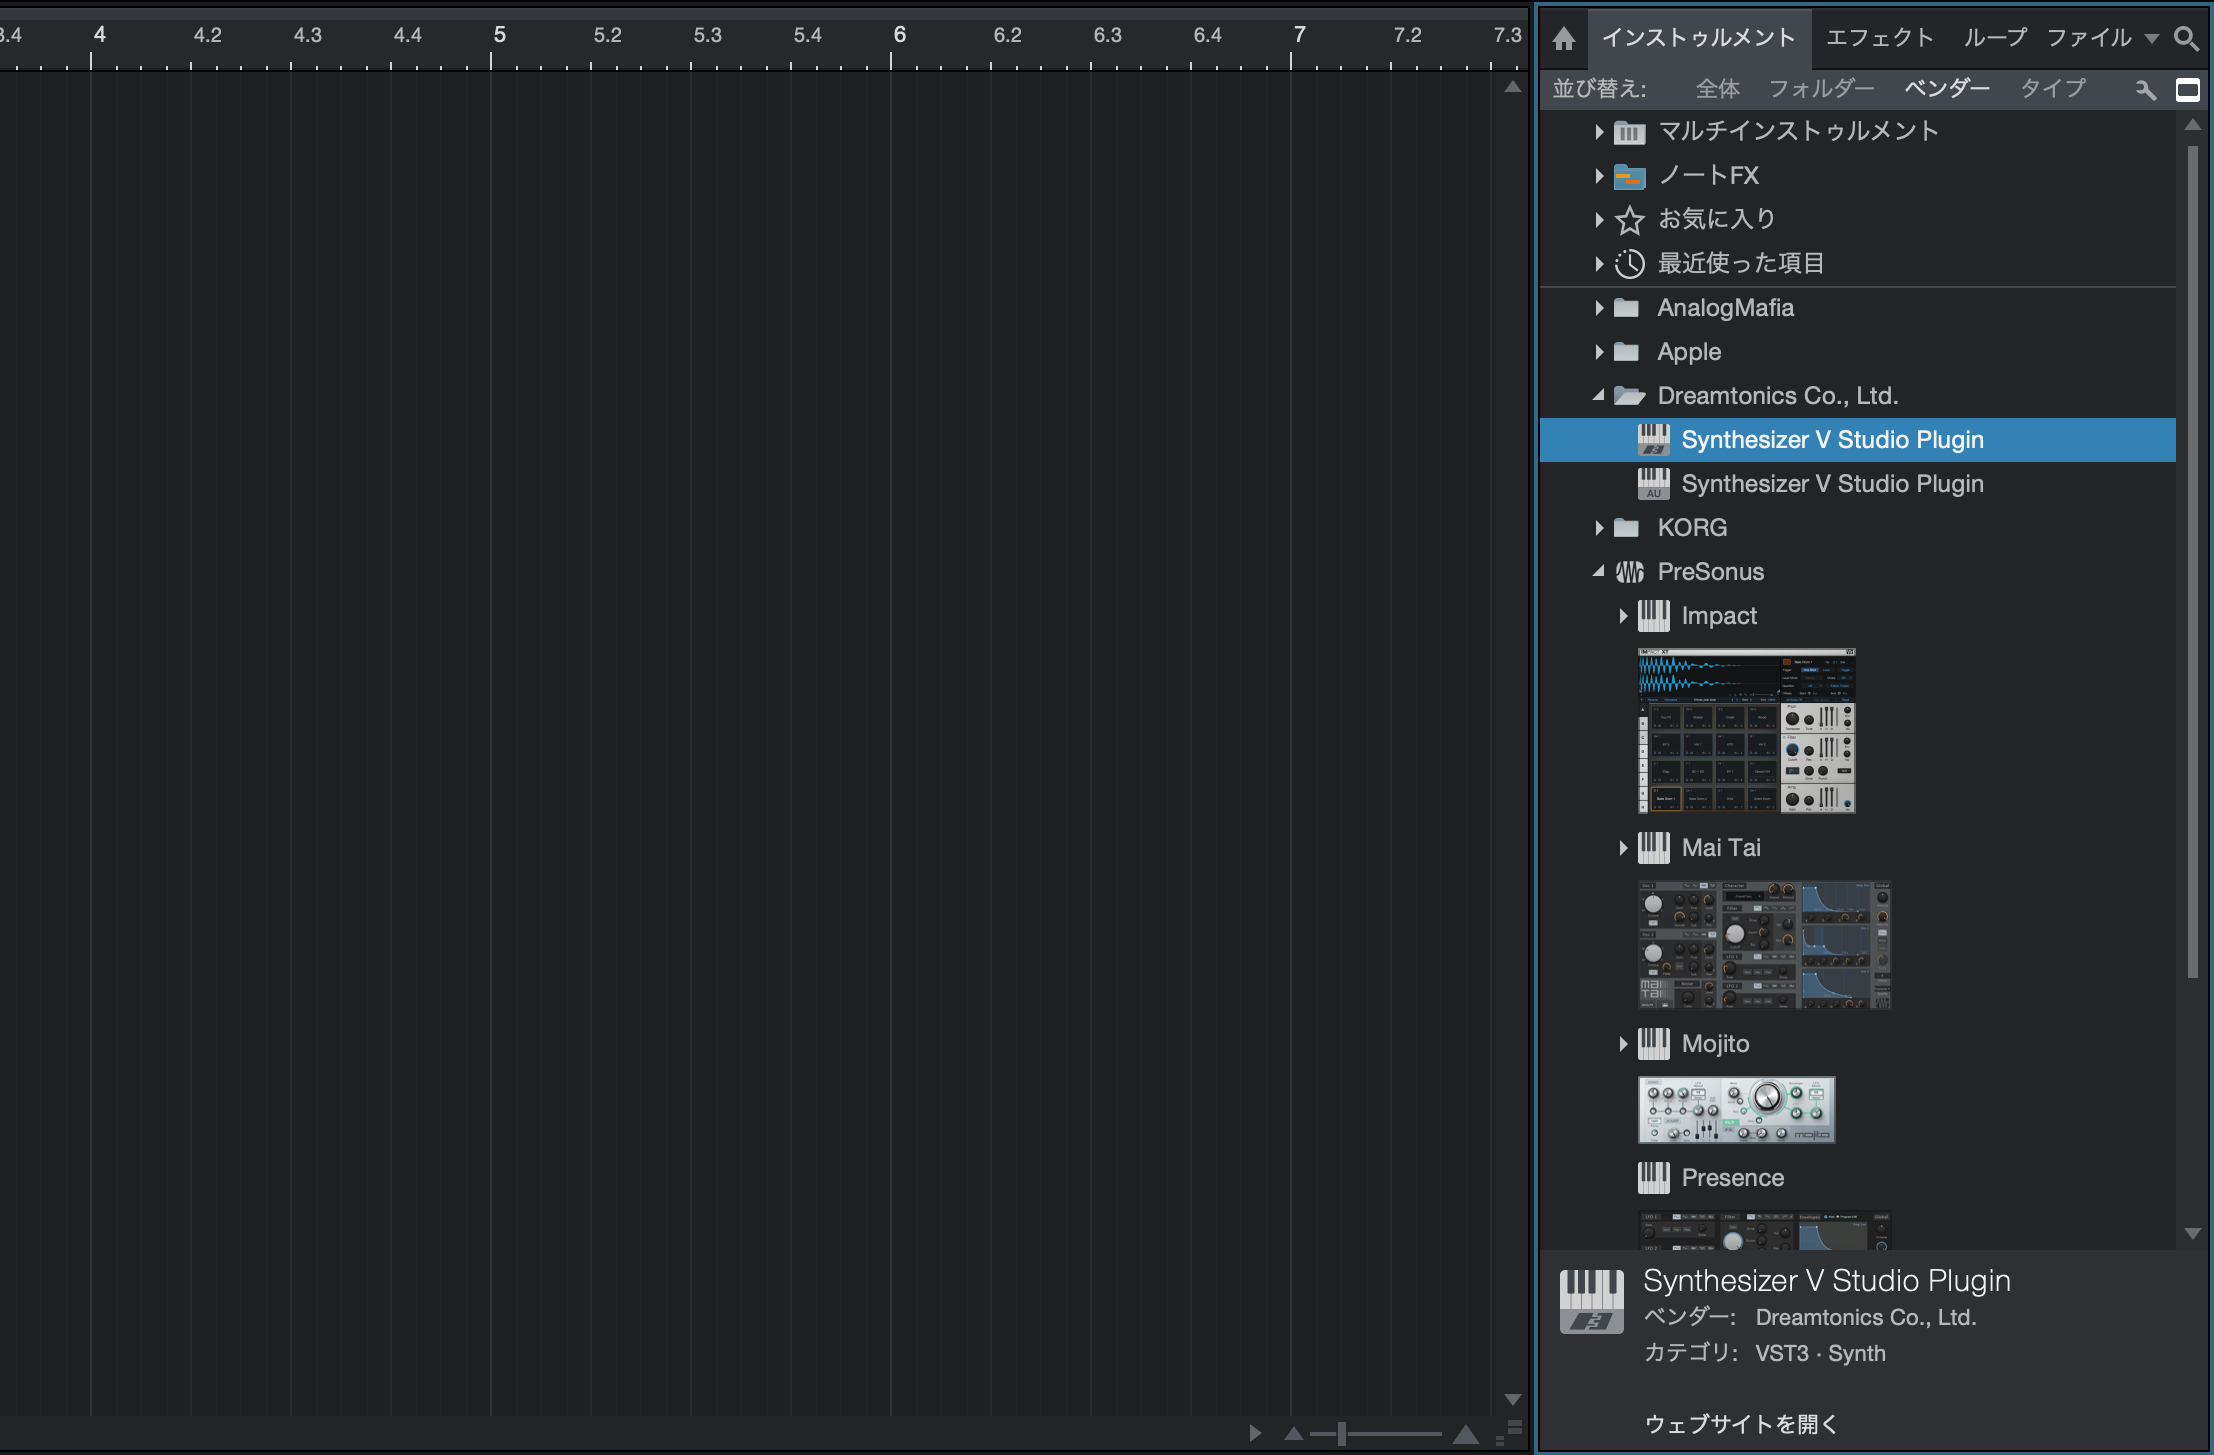Expand the AnalogMafia vendor folder
Viewport: 2214px width, 1455px height.
1599,308
